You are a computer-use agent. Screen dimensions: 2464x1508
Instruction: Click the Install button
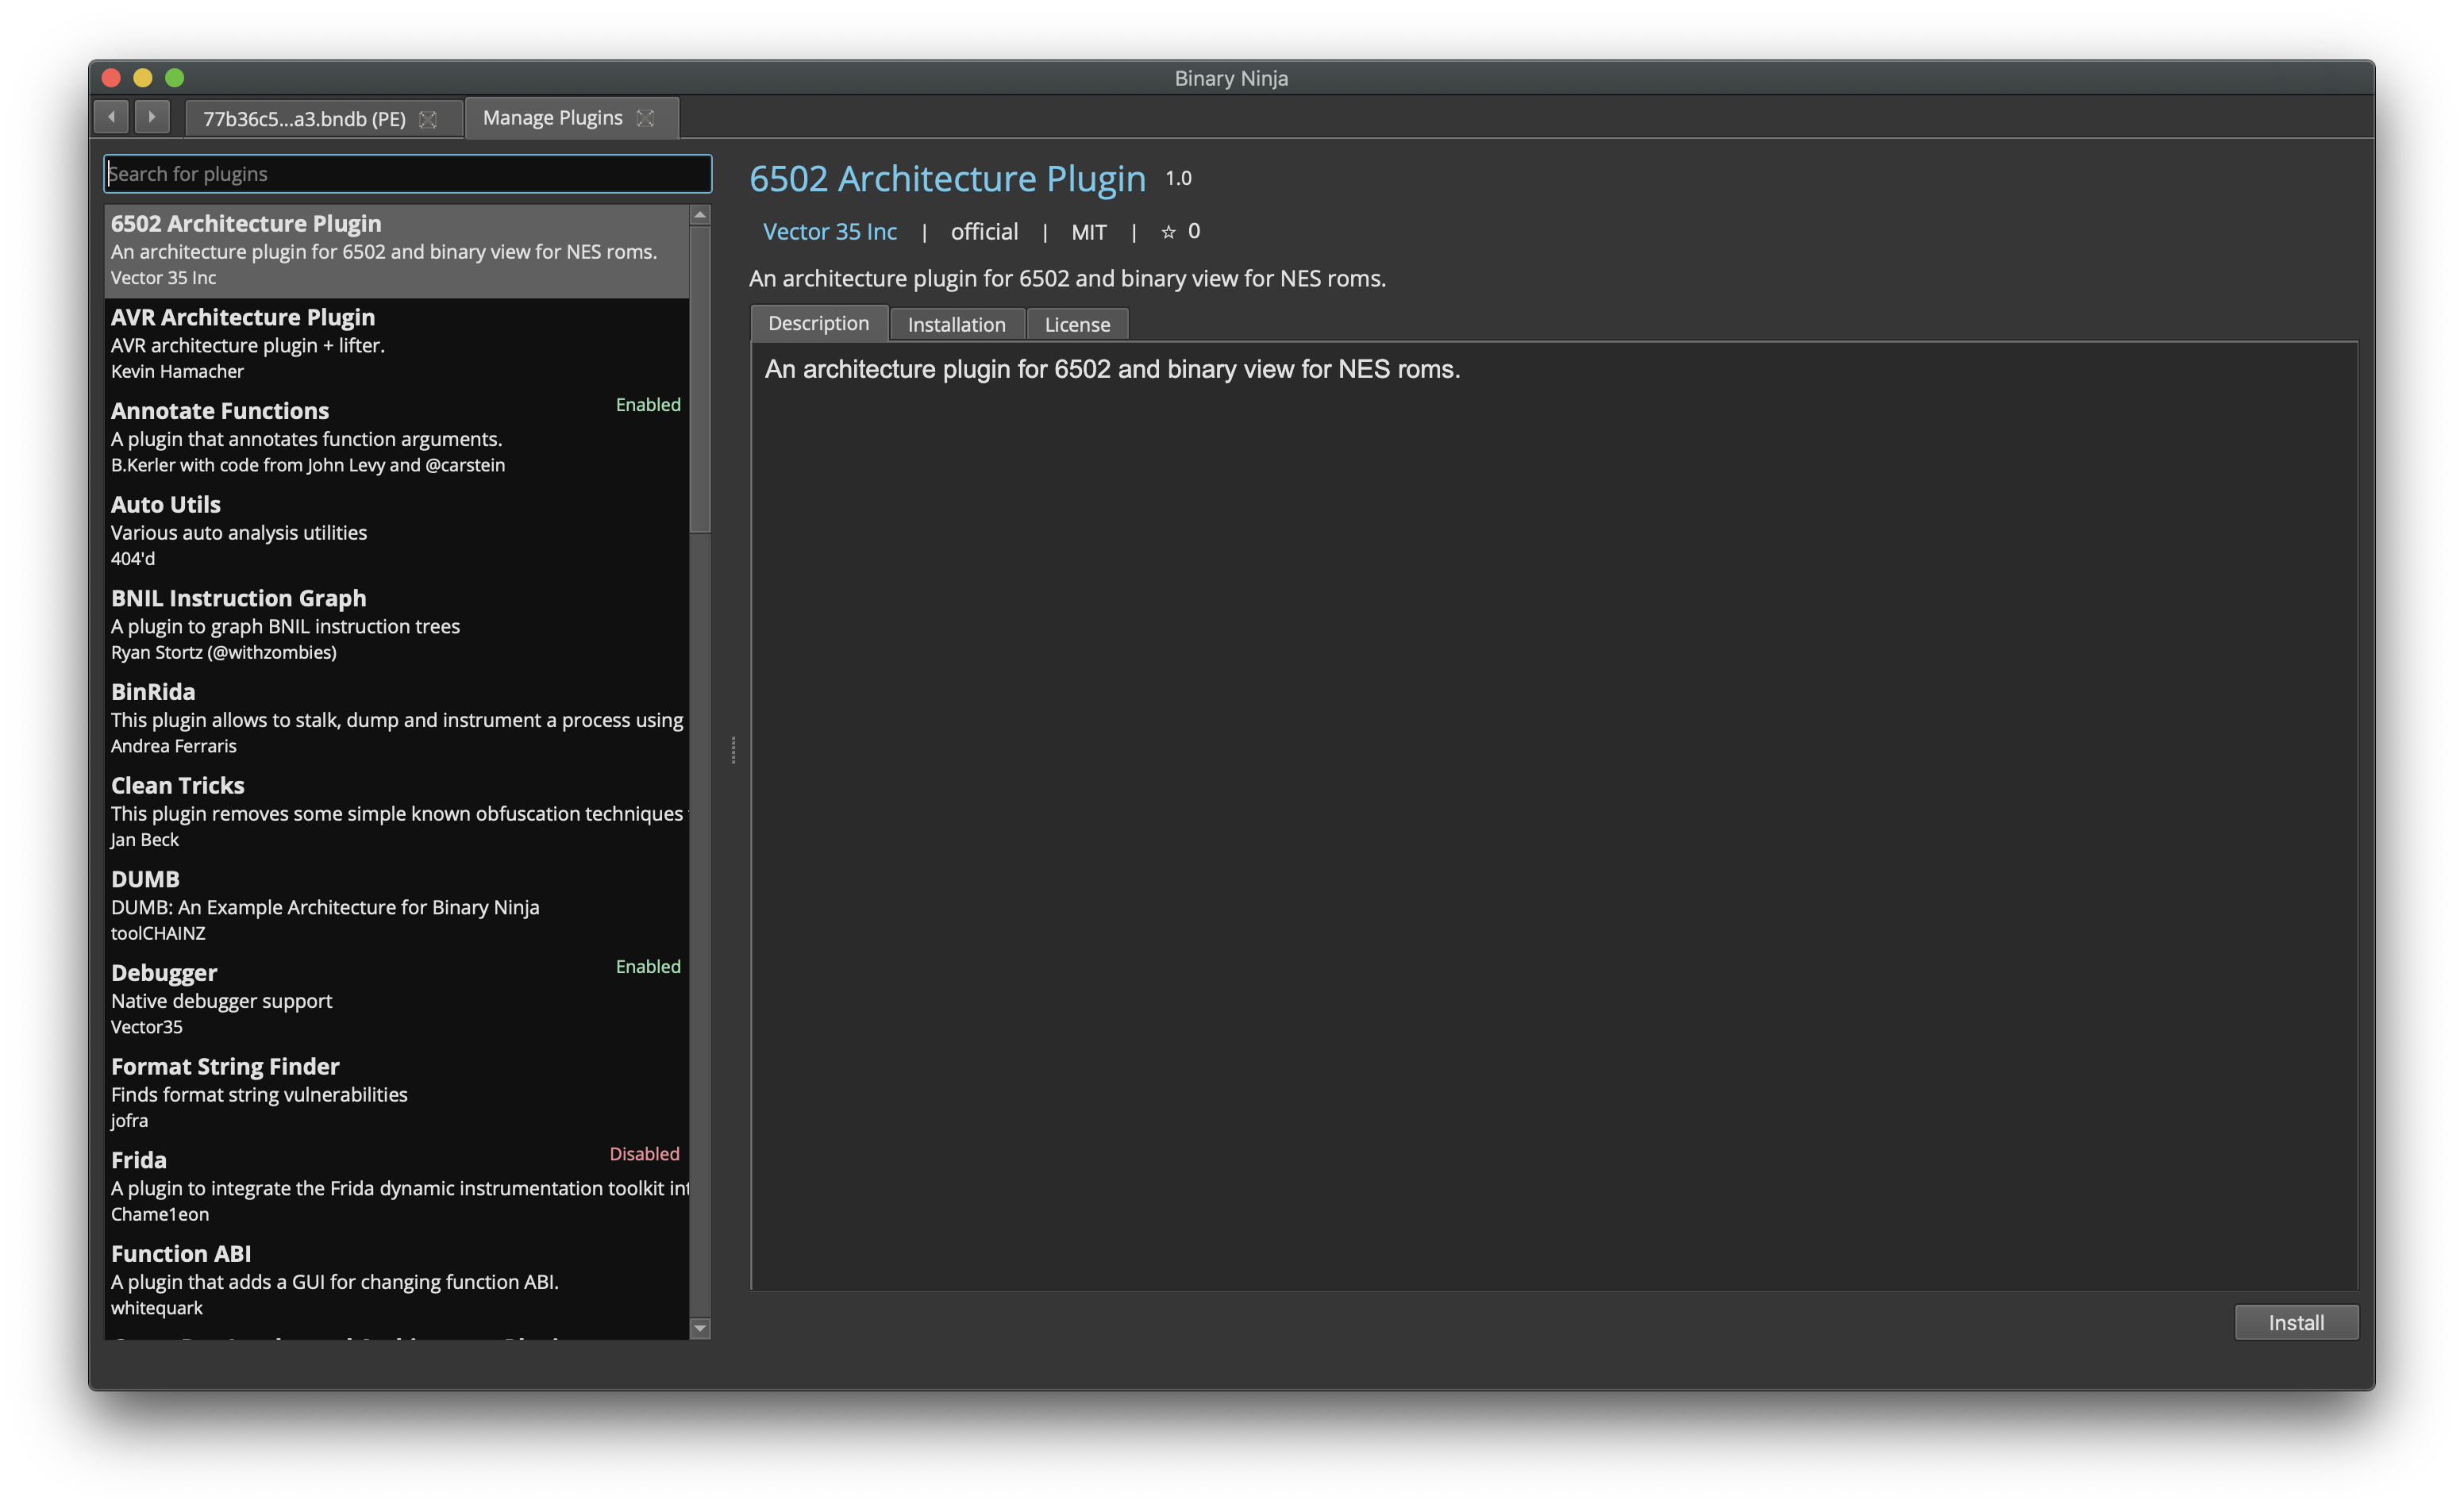(2296, 1322)
